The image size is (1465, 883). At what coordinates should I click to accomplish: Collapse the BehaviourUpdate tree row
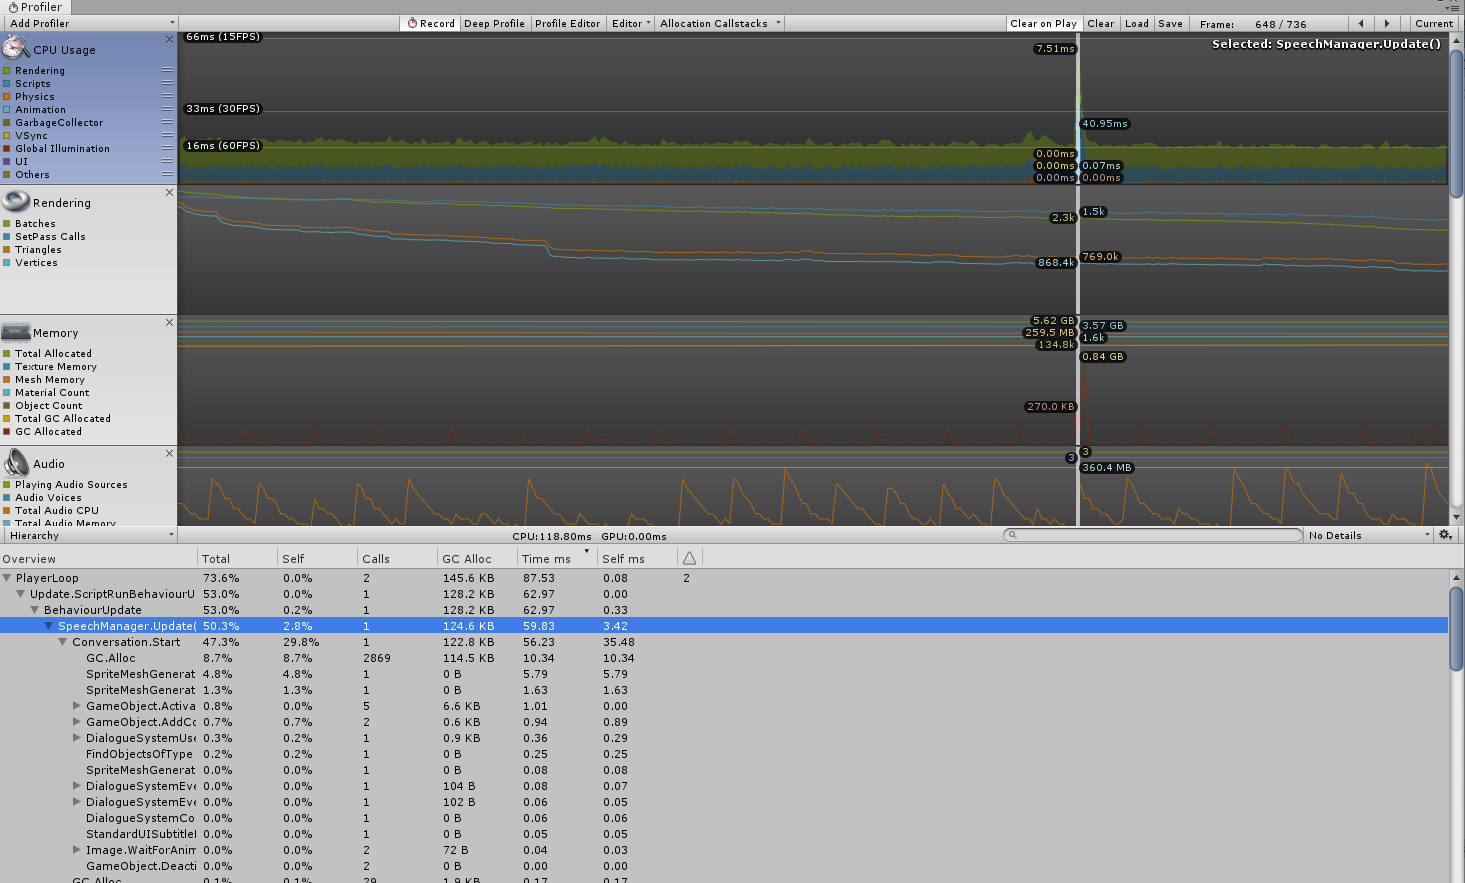[x=36, y=610]
